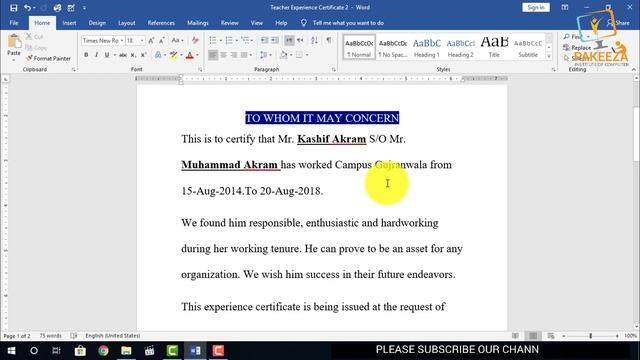This screenshot has height=360, width=640.
Task: Shrink the font size
Action: (162, 40)
